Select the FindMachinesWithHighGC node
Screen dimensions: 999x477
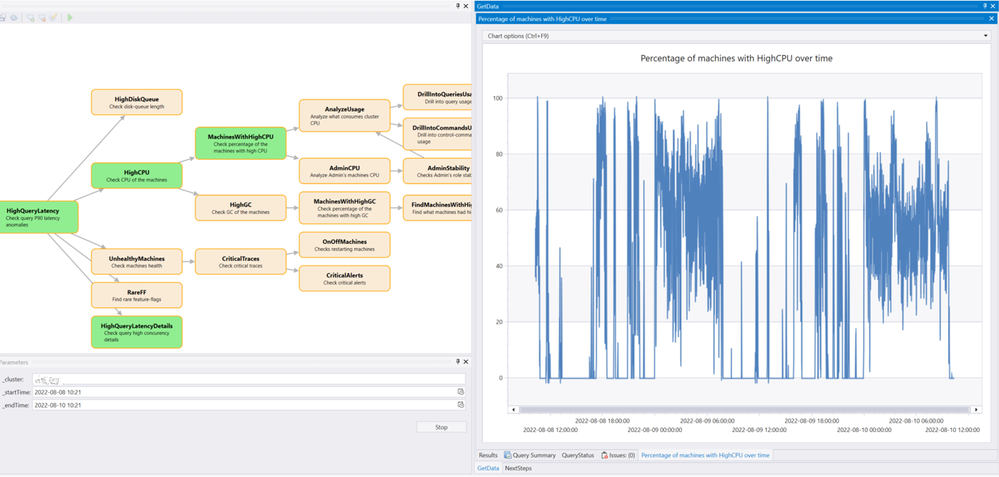tap(437, 208)
